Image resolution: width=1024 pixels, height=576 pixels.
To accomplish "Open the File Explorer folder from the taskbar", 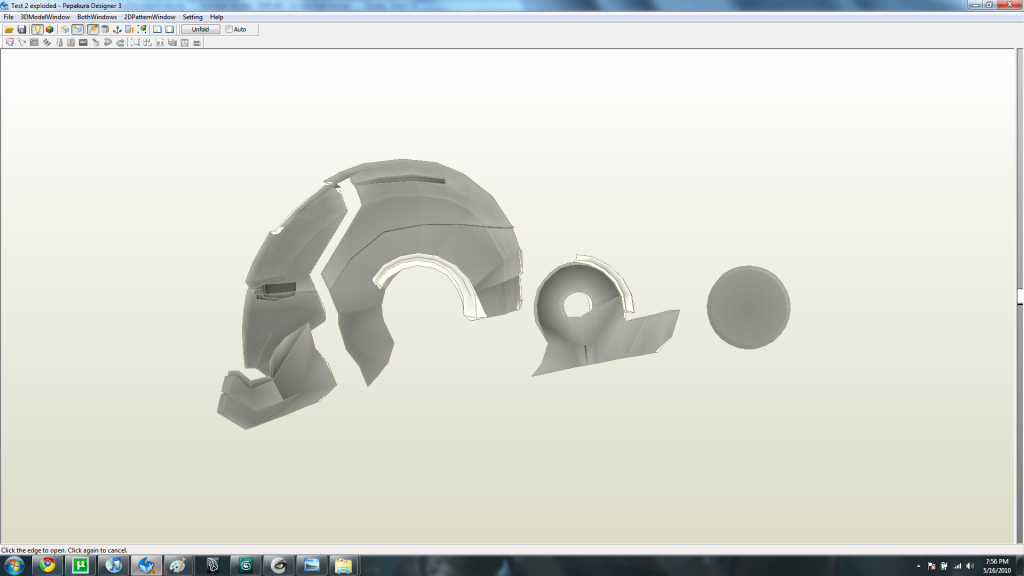I will tap(344, 565).
